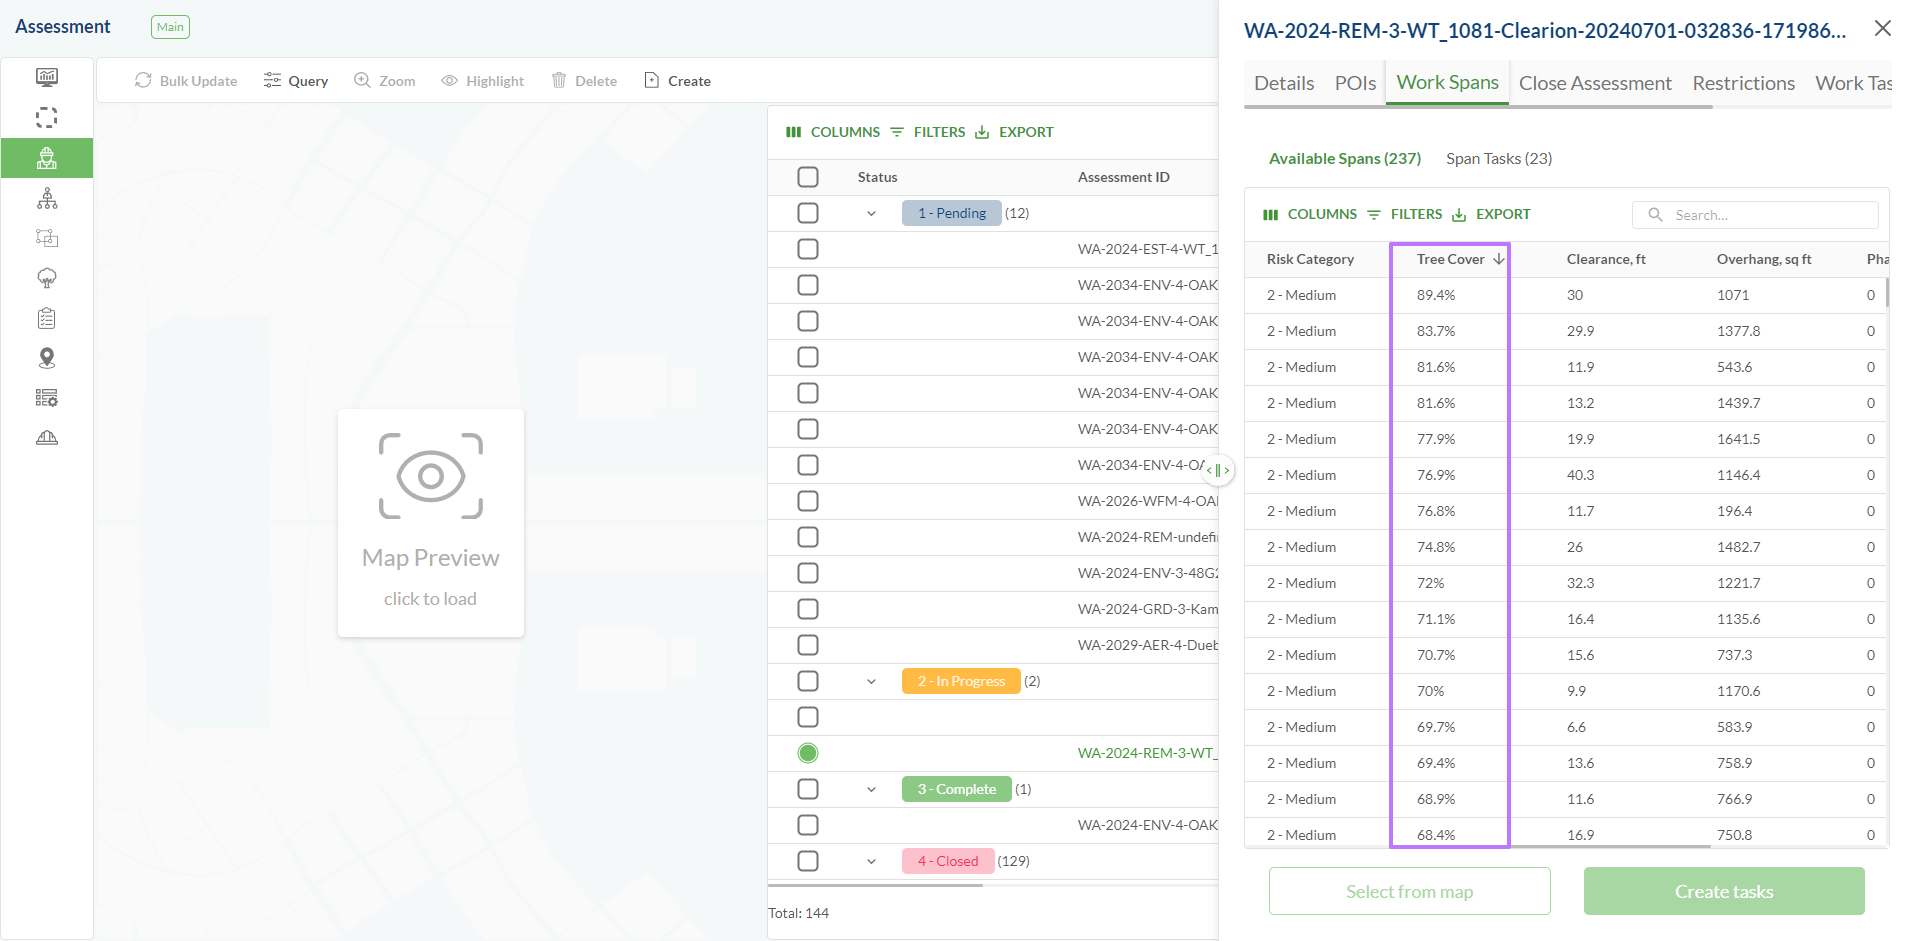Screen dimensions: 1915x941
Task: Check the 4 - Closed group checkbox
Action: (x=808, y=861)
